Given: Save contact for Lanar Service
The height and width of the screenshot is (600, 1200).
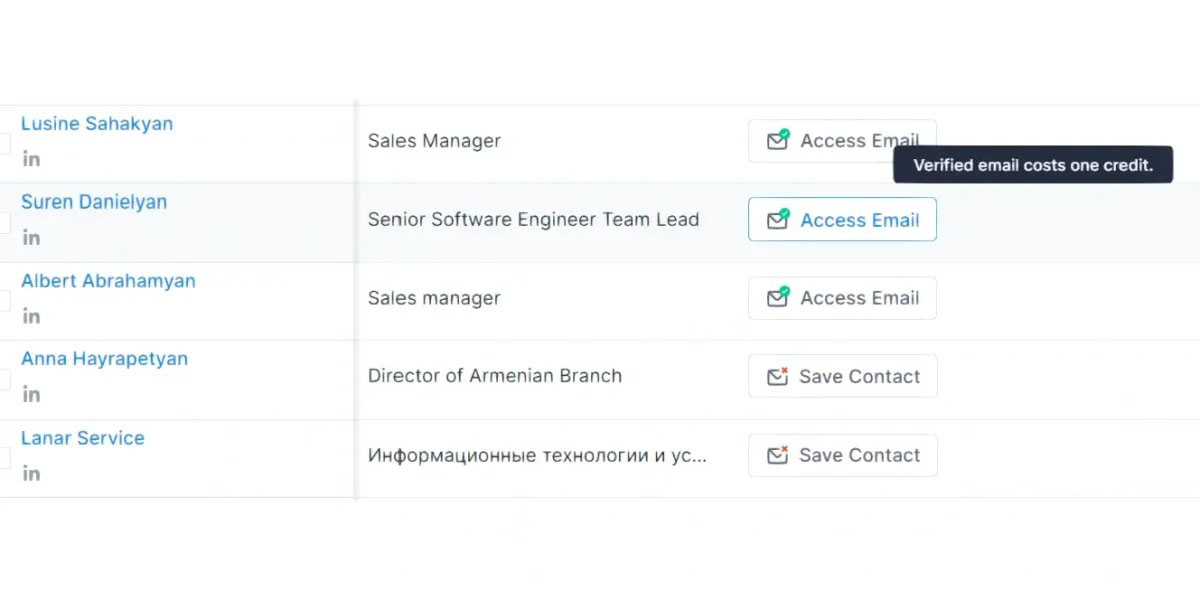Looking at the screenshot, I should click(x=843, y=455).
